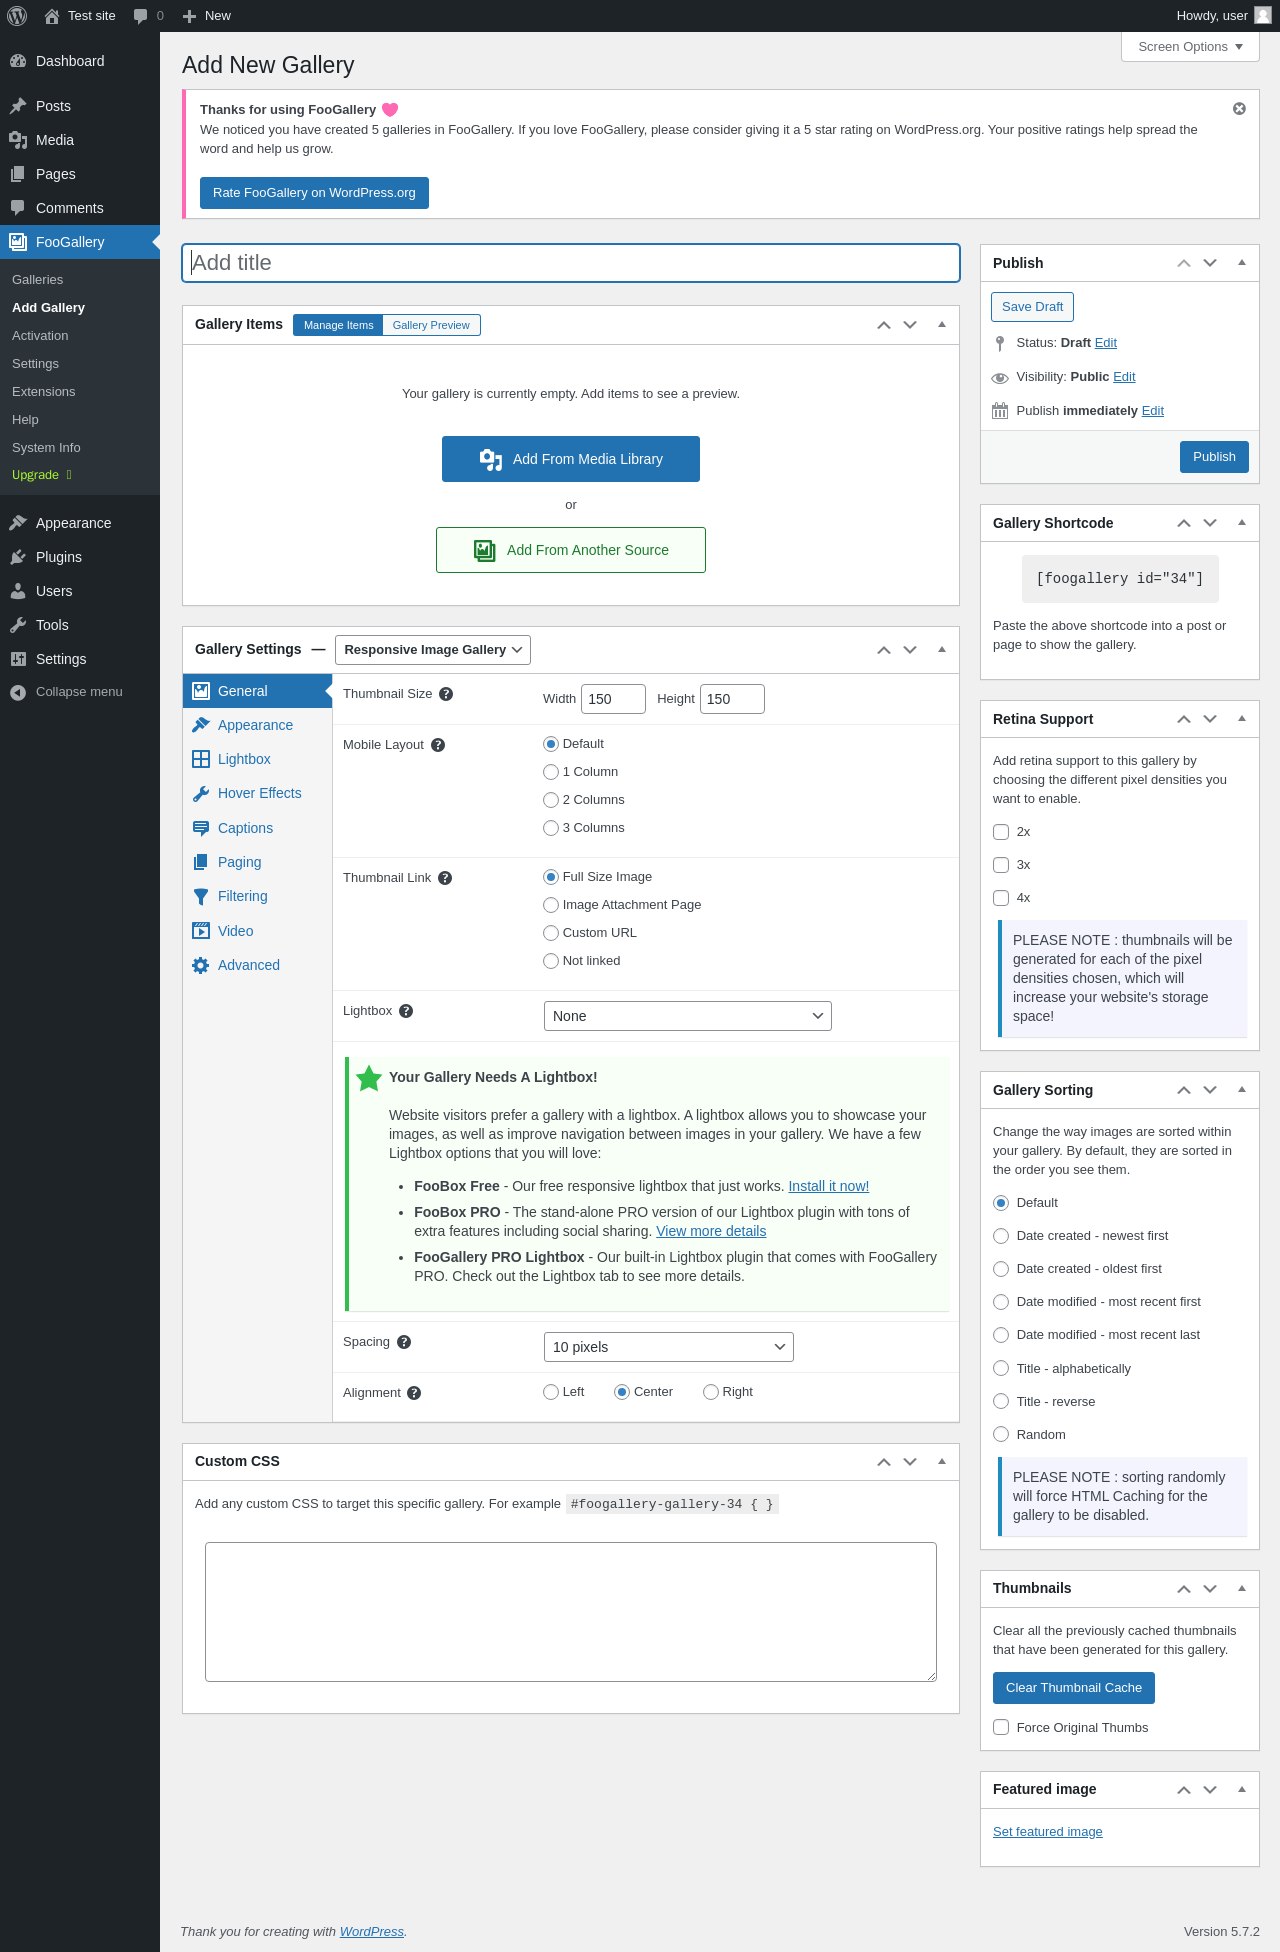This screenshot has width=1280, height=1952.
Task: Click the Custom CSS text area
Action: 571,1612
